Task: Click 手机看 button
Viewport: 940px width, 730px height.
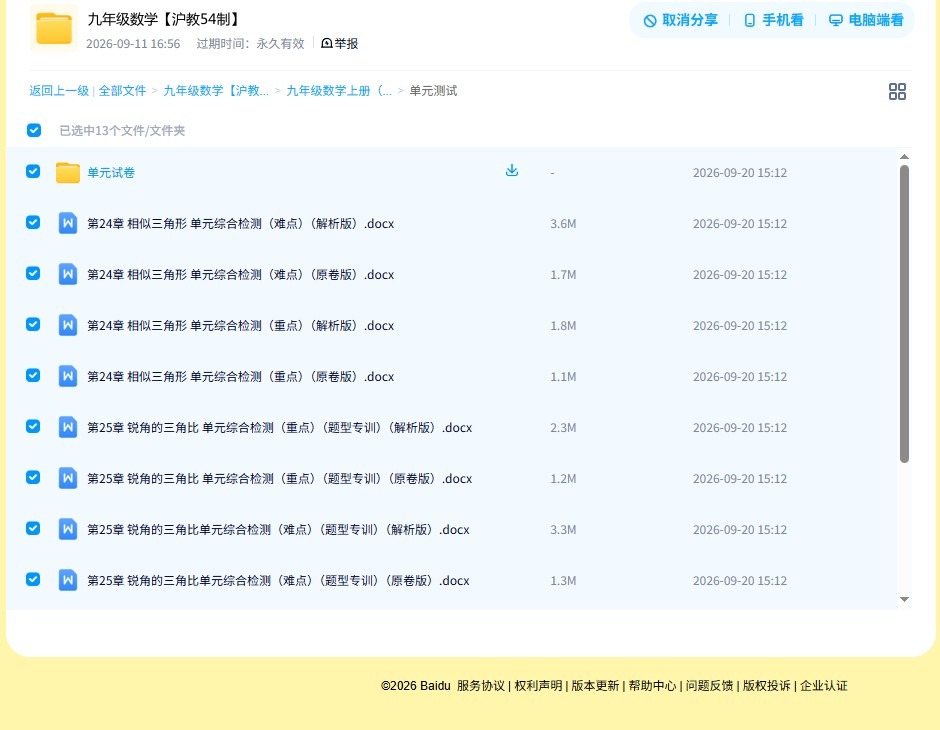Action: (773, 20)
